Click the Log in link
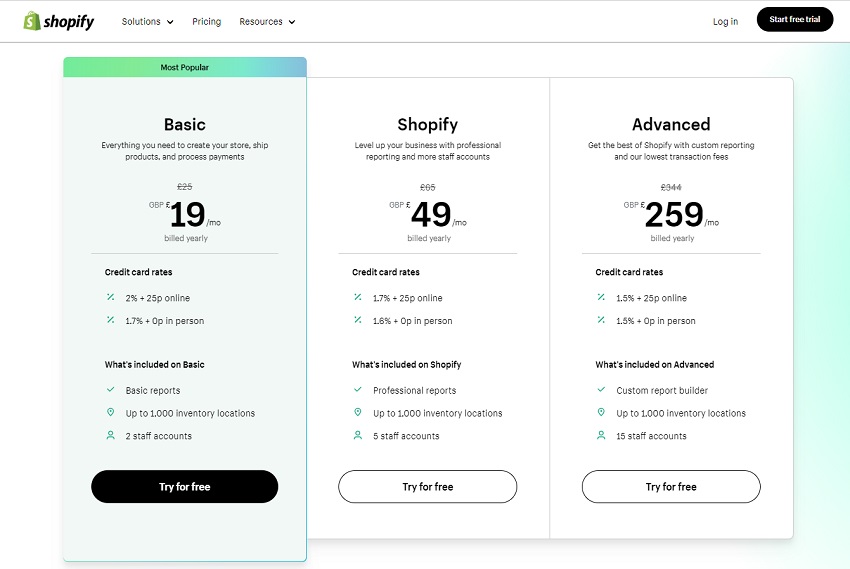The width and height of the screenshot is (850, 569). tap(725, 22)
